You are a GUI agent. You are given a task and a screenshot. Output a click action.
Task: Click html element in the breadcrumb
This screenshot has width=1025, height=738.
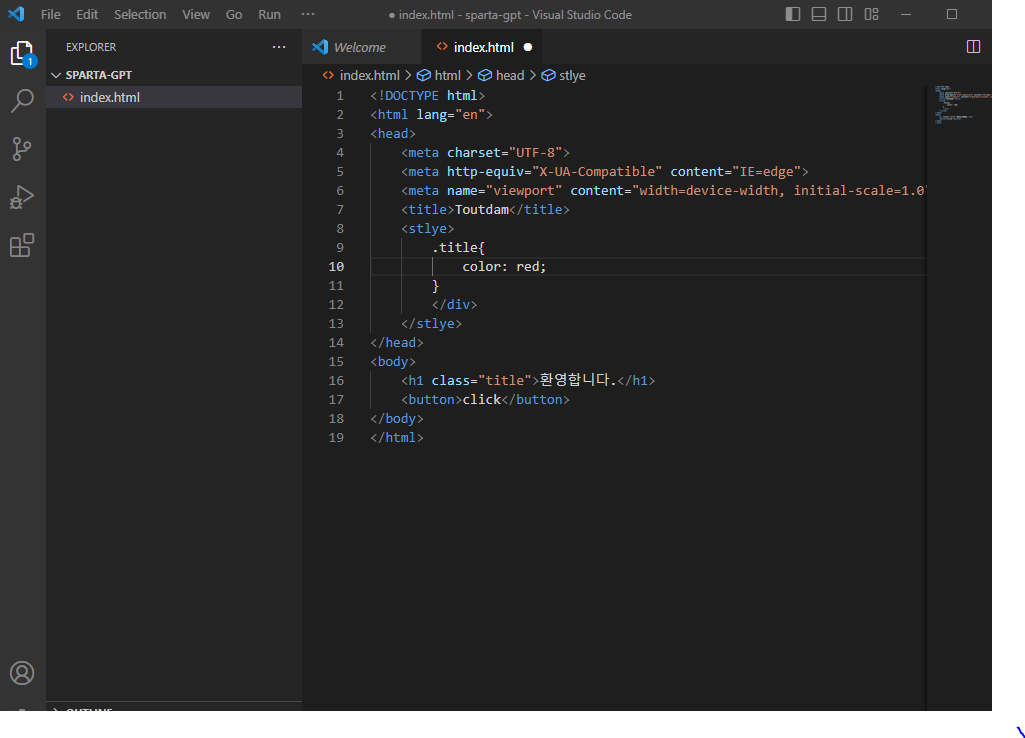(447, 75)
